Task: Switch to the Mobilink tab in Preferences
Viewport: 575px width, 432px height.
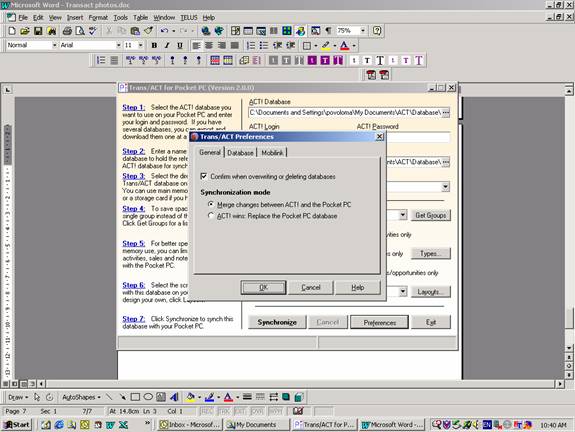Action: pyautogui.click(x=272, y=153)
